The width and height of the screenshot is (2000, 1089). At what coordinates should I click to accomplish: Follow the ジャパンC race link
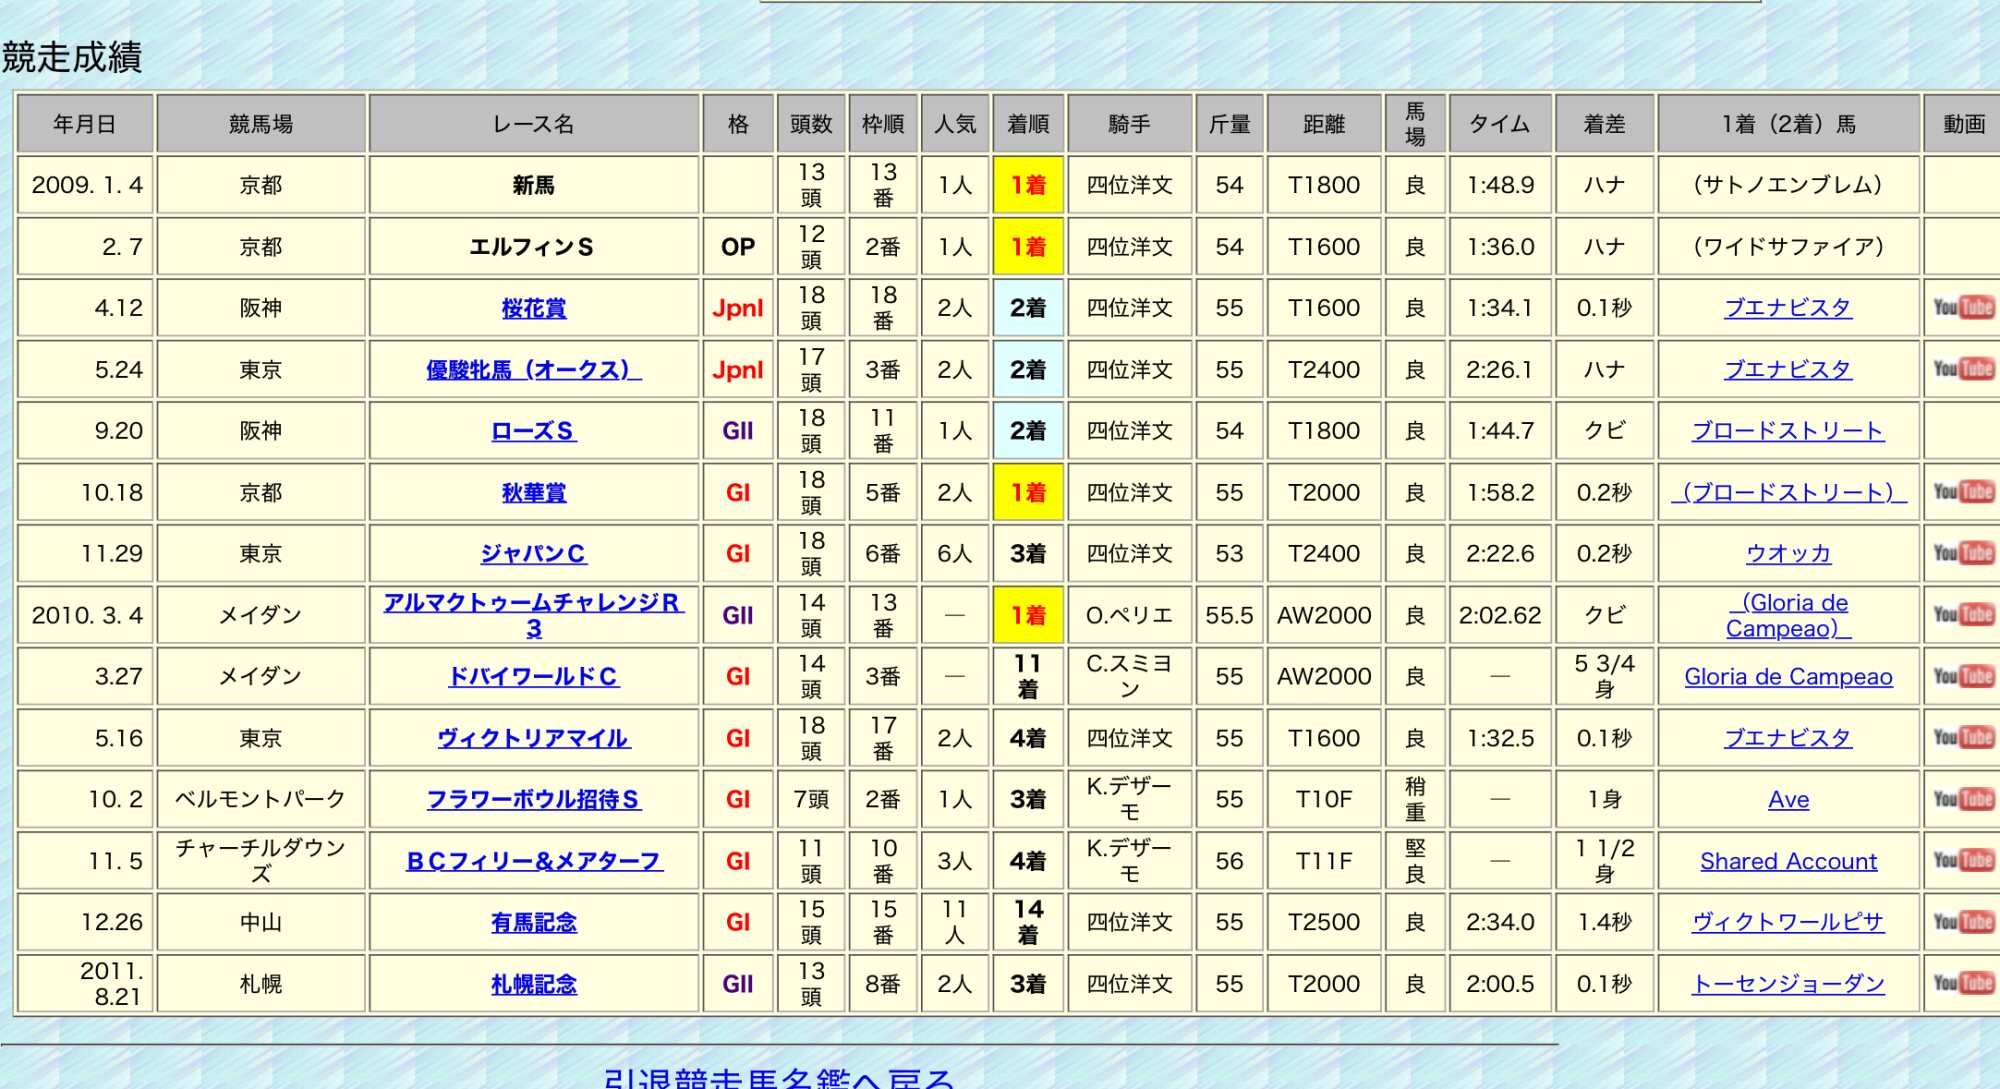tap(533, 553)
